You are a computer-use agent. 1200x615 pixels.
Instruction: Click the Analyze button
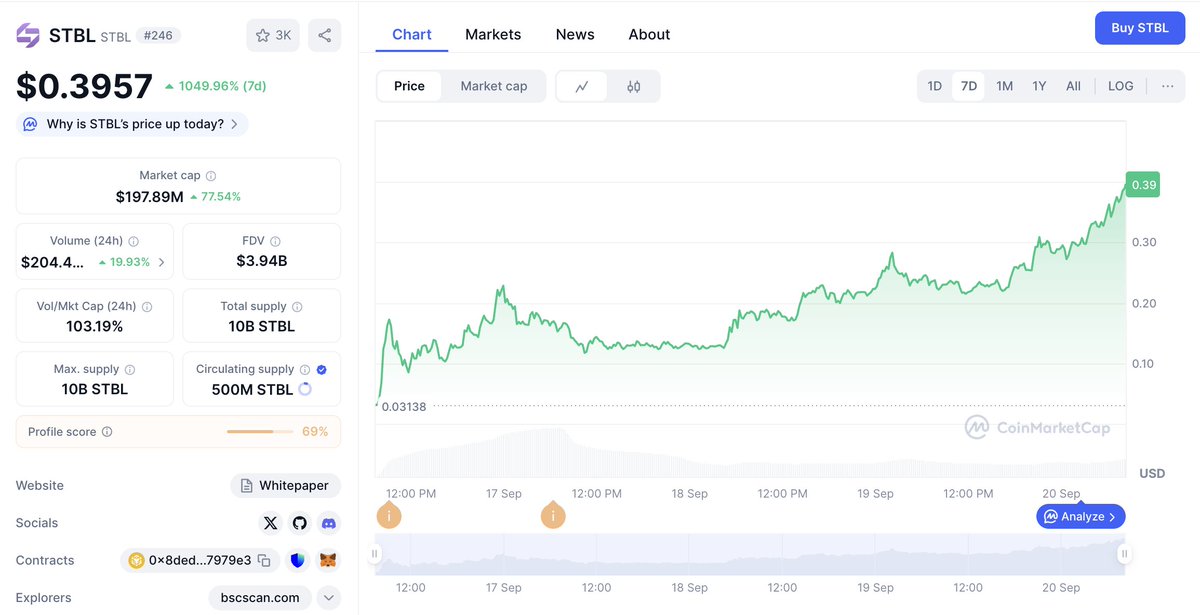click(x=1081, y=517)
